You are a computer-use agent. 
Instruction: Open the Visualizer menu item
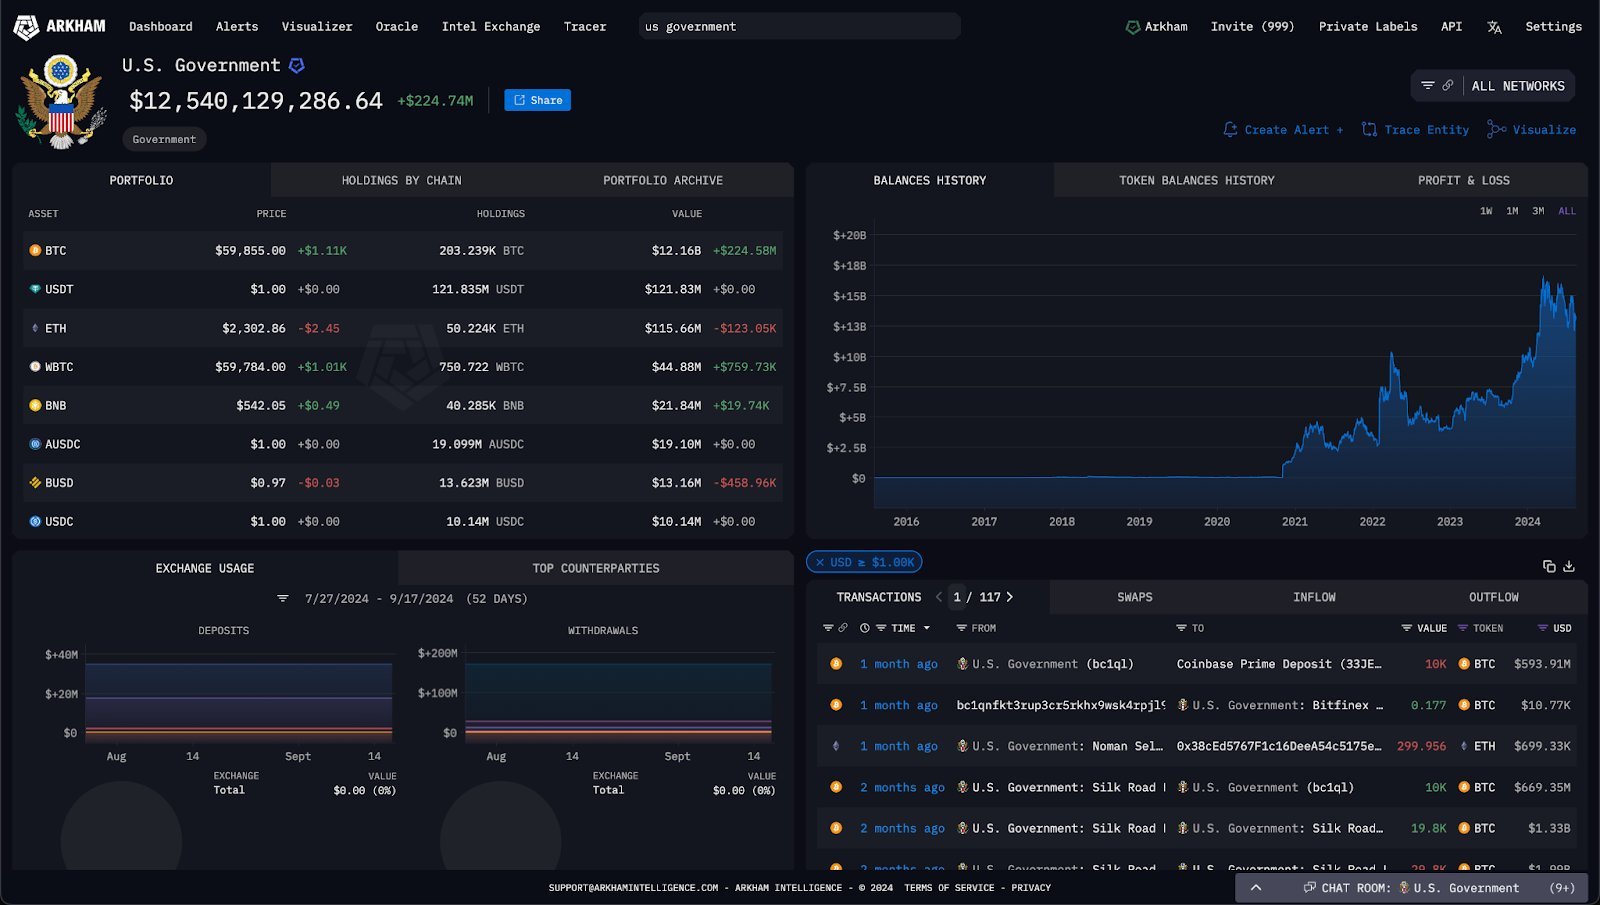(317, 27)
